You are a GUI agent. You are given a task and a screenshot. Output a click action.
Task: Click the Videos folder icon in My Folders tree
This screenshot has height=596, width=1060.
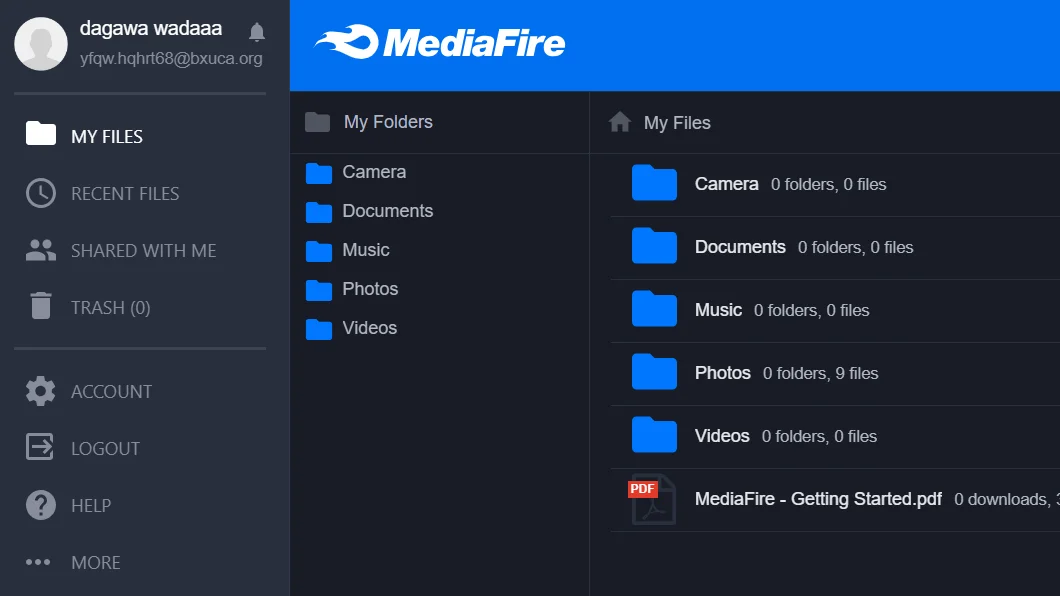319,329
